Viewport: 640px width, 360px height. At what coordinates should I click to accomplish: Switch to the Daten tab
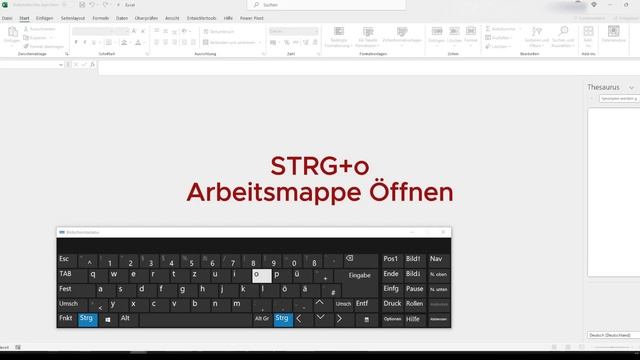coord(122,18)
